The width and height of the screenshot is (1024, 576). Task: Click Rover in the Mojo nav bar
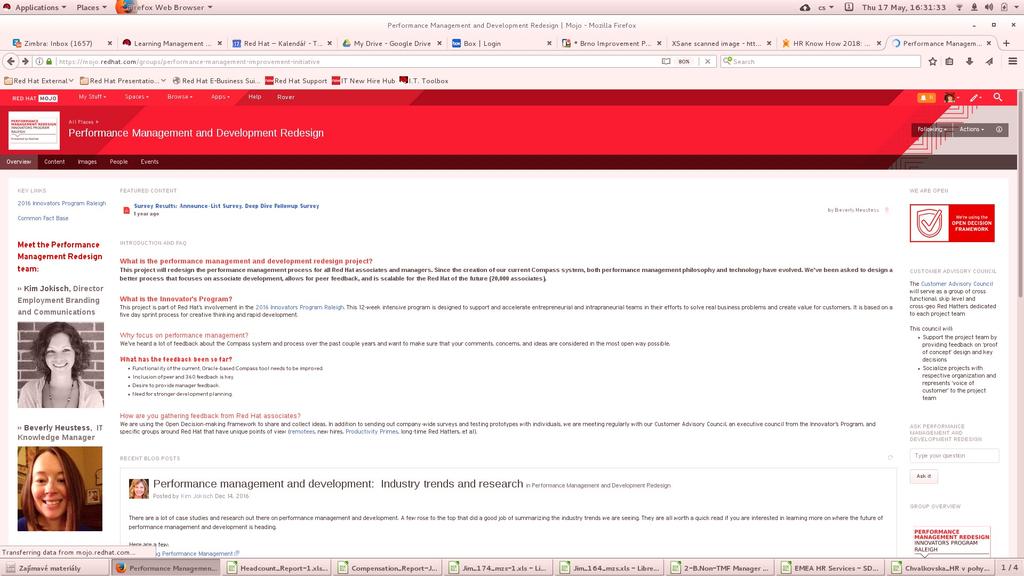(x=285, y=97)
